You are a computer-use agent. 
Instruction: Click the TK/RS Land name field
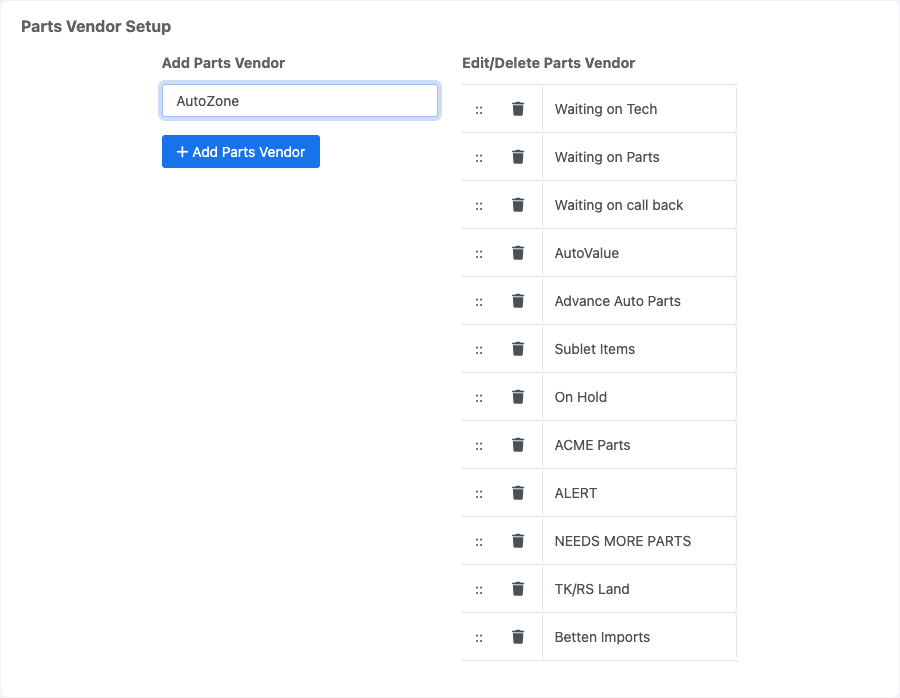[x=639, y=589]
